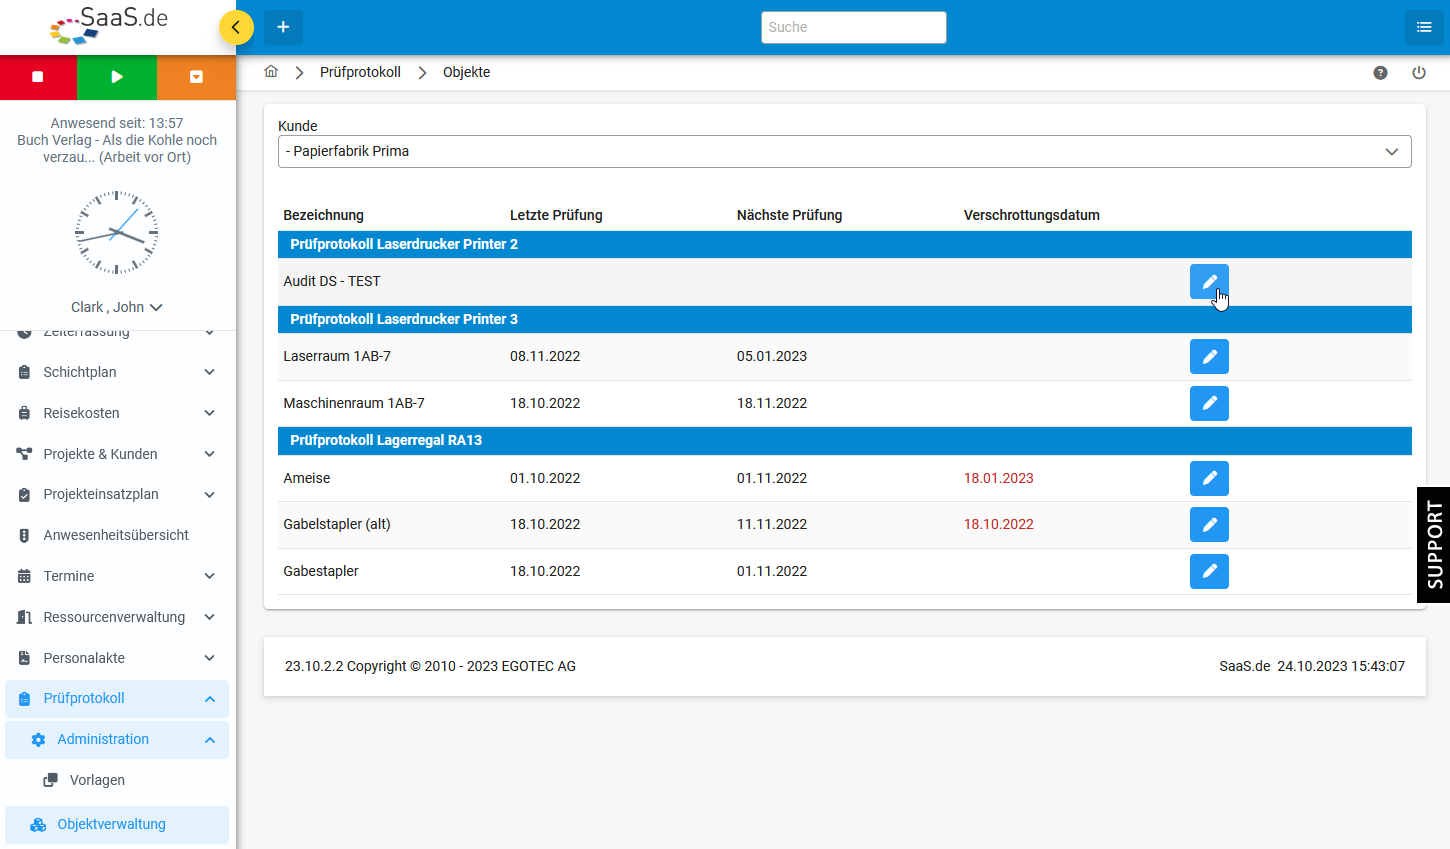Click Prüfprotokoll breadcrumb link

point(360,72)
